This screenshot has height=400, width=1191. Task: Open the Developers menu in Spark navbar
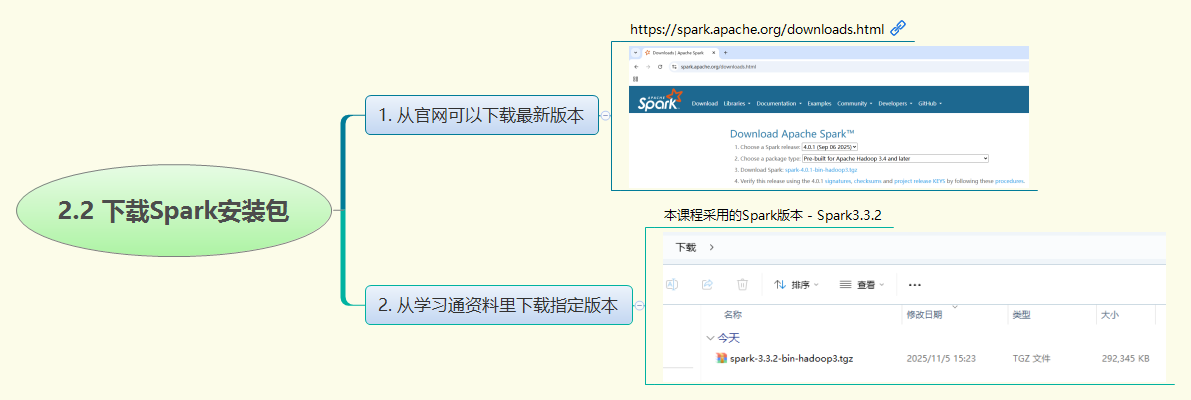tap(896, 103)
